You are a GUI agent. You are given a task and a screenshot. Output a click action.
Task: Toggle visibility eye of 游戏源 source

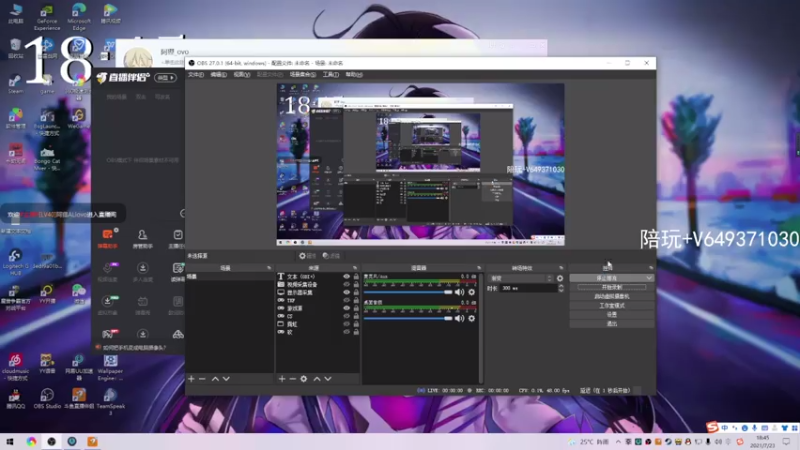[346, 308]
